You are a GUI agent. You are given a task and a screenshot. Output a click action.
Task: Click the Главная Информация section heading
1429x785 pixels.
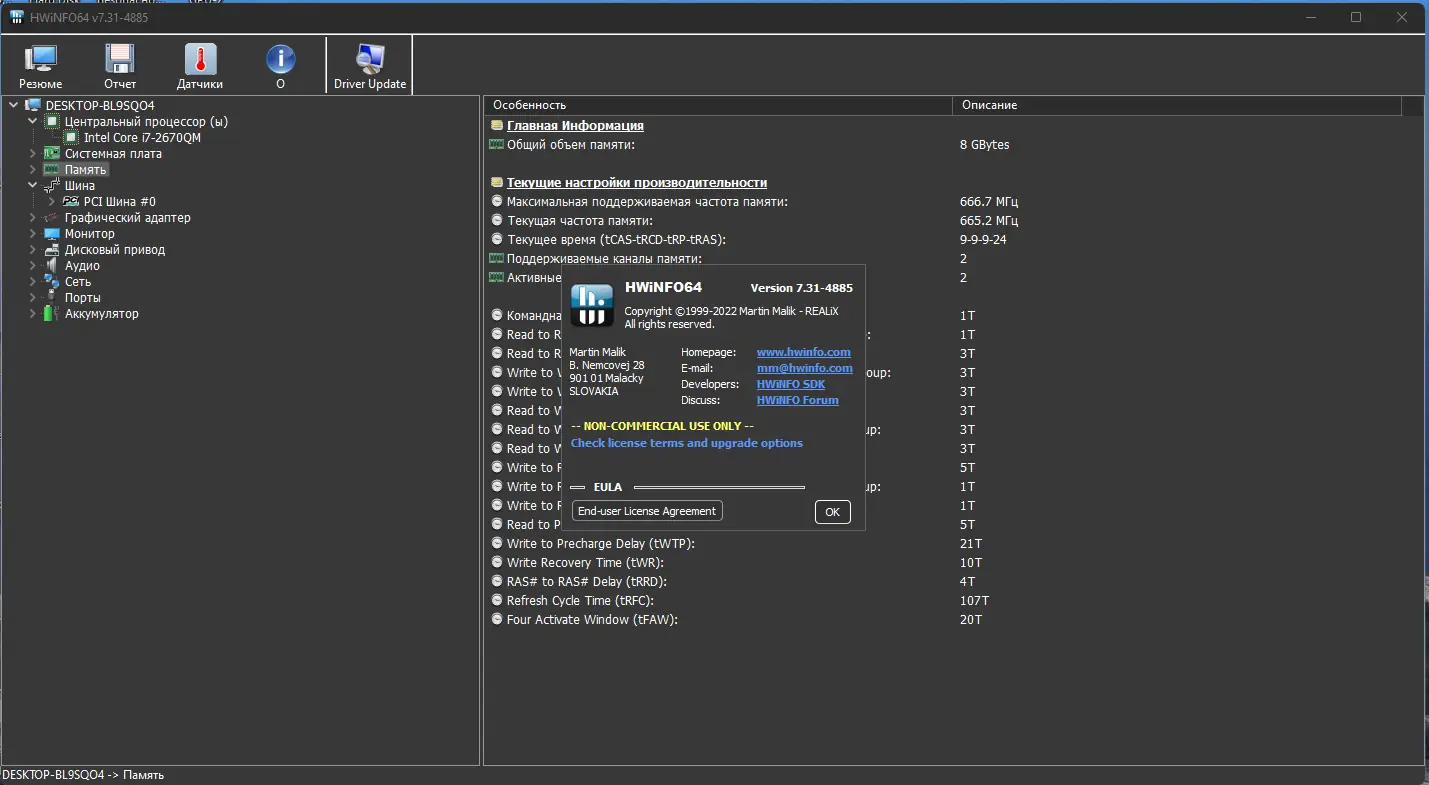(575, 126)
